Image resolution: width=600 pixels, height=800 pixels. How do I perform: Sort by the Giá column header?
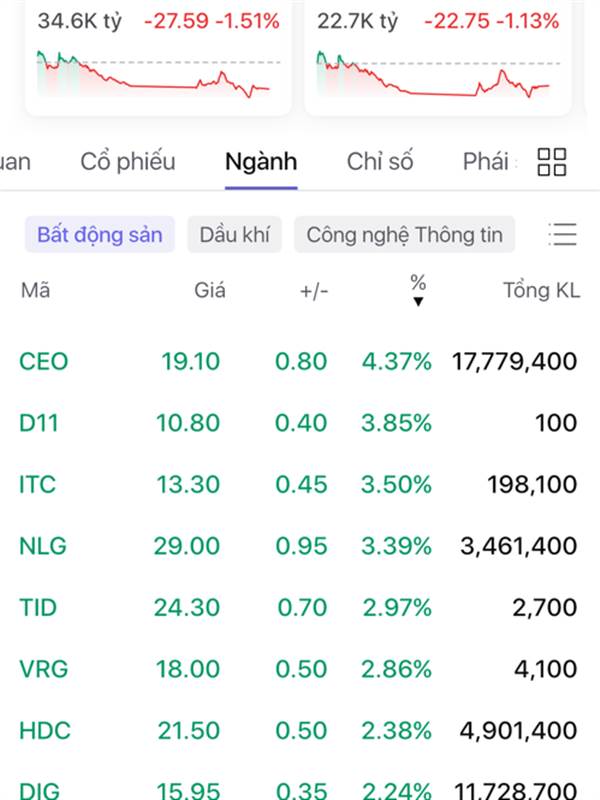210,291
